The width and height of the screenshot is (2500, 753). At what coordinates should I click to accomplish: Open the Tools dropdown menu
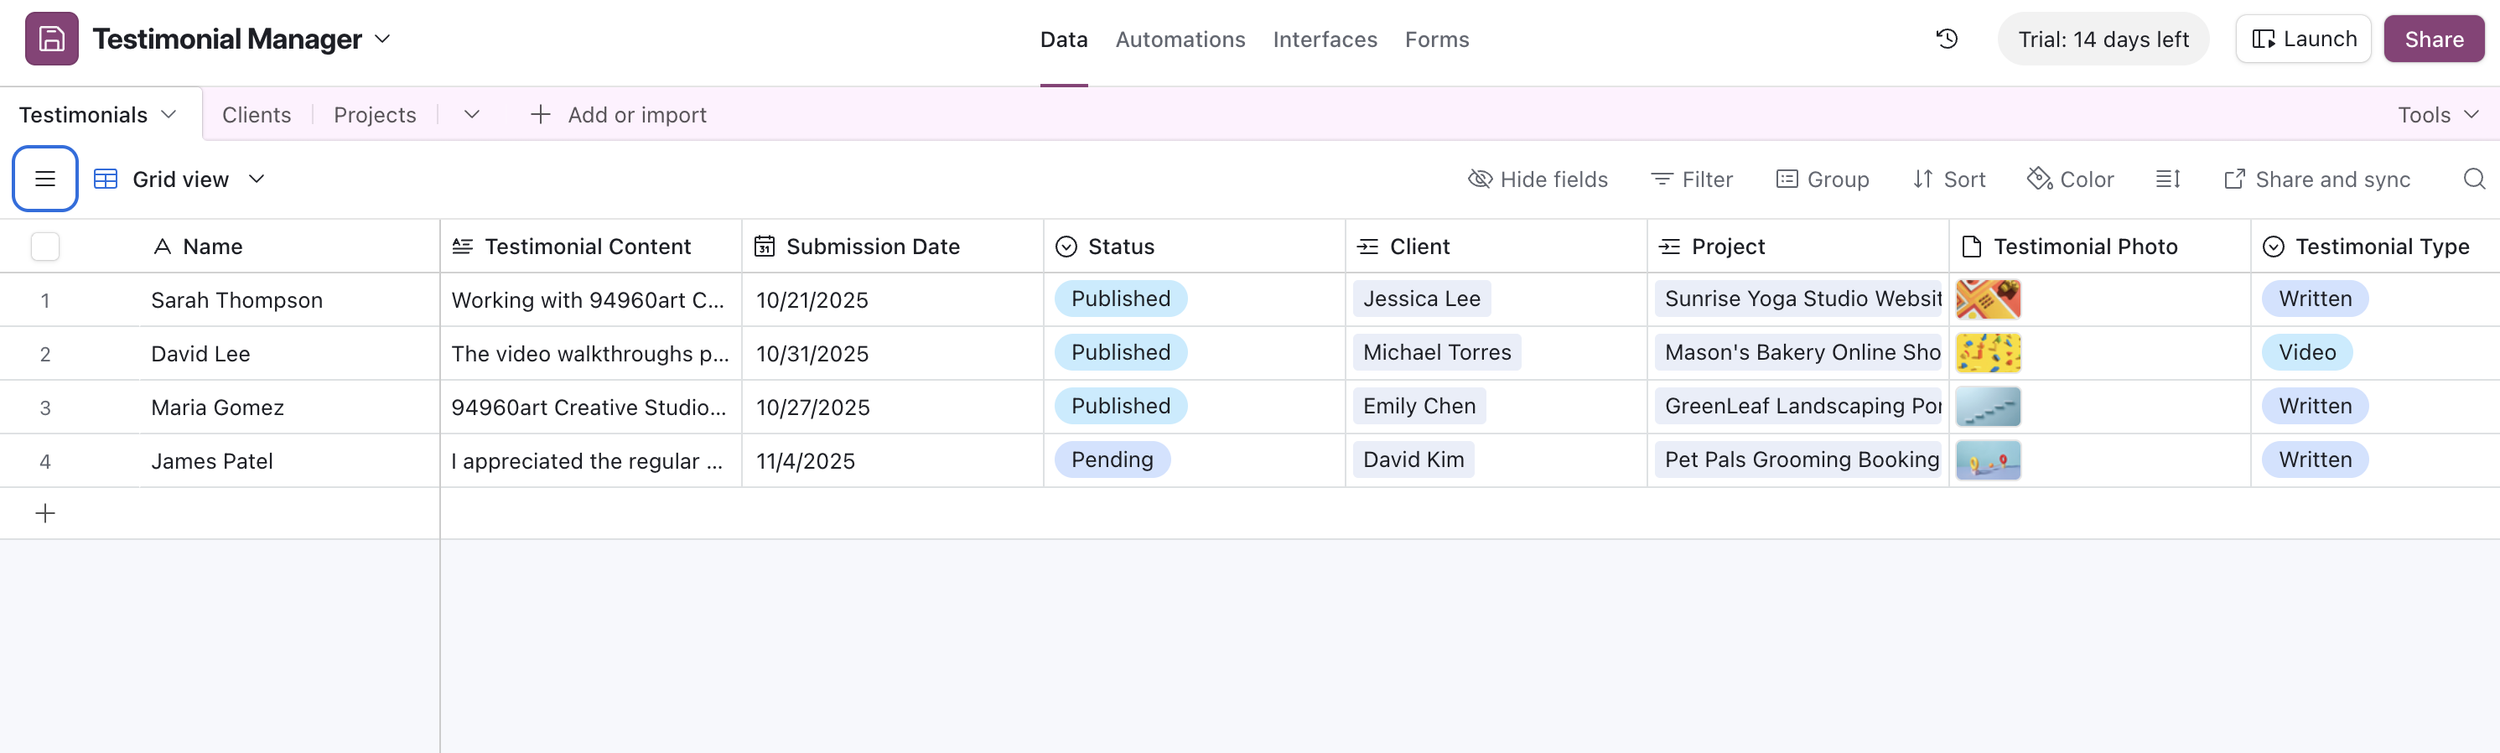(x=2438, y=115)
